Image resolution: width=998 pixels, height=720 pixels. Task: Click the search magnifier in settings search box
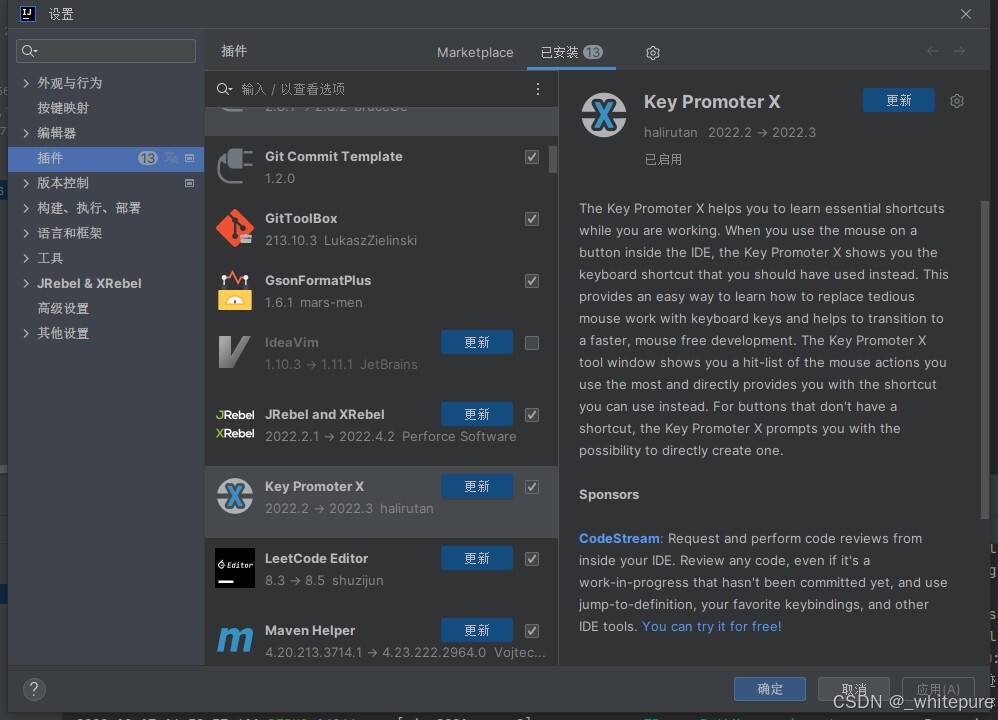coord(29,51)
